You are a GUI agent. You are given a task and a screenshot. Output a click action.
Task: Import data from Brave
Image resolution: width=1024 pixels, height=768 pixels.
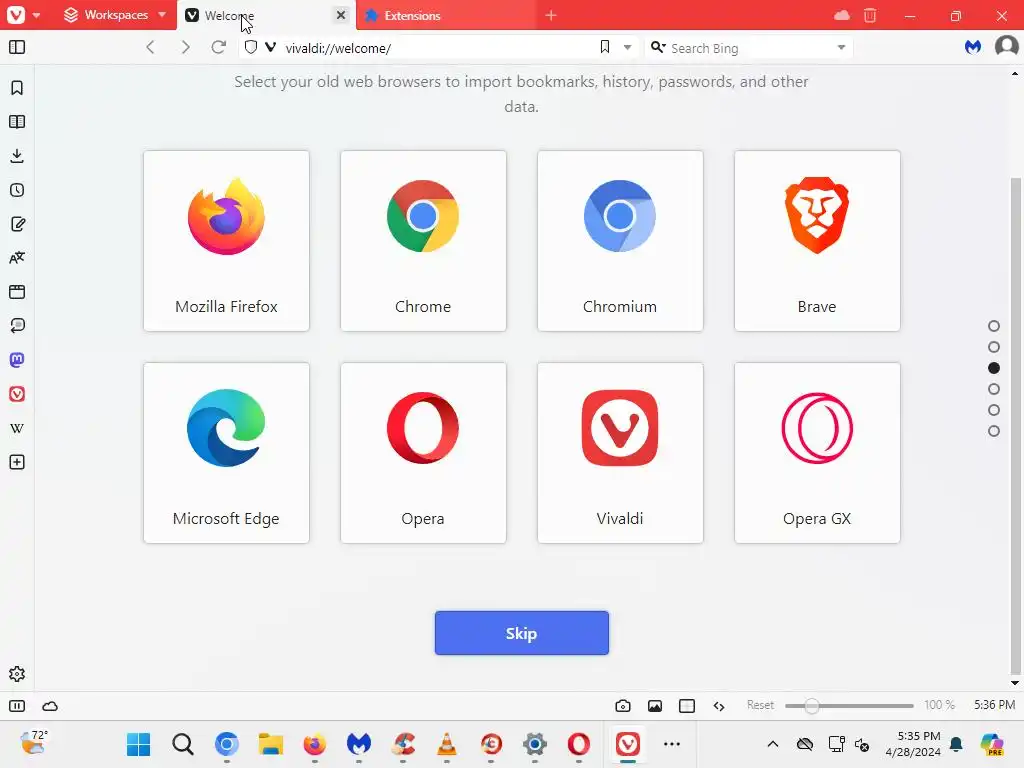tap(817, 241)
